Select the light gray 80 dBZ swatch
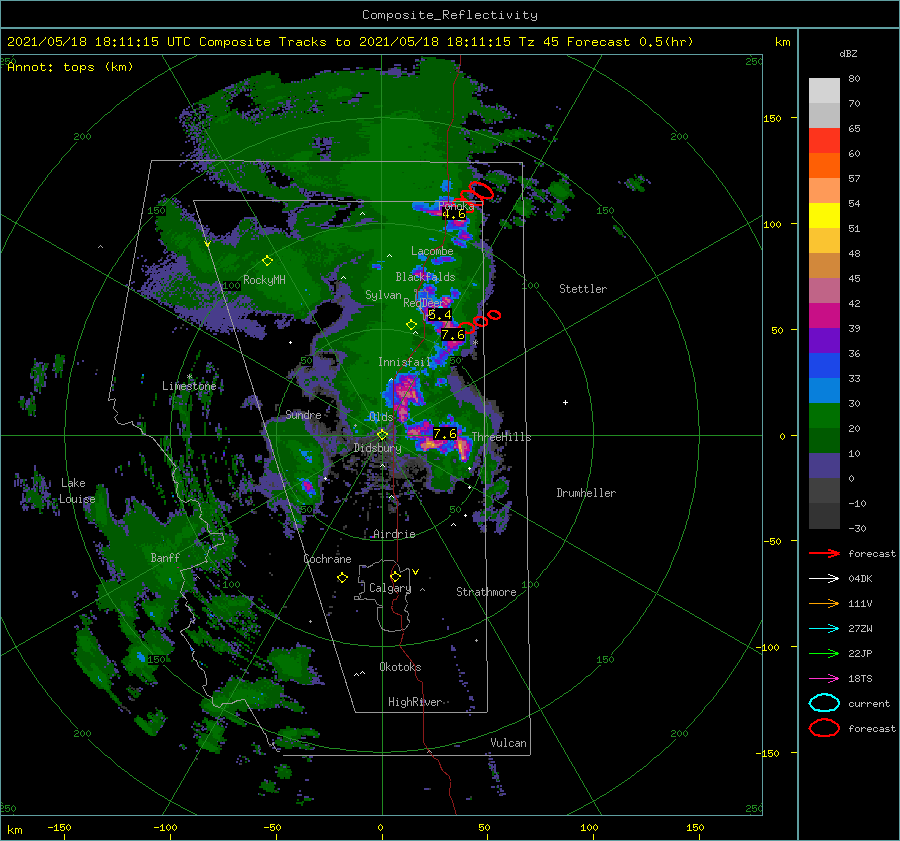900x841 pixels. click(x=824, y=91)
